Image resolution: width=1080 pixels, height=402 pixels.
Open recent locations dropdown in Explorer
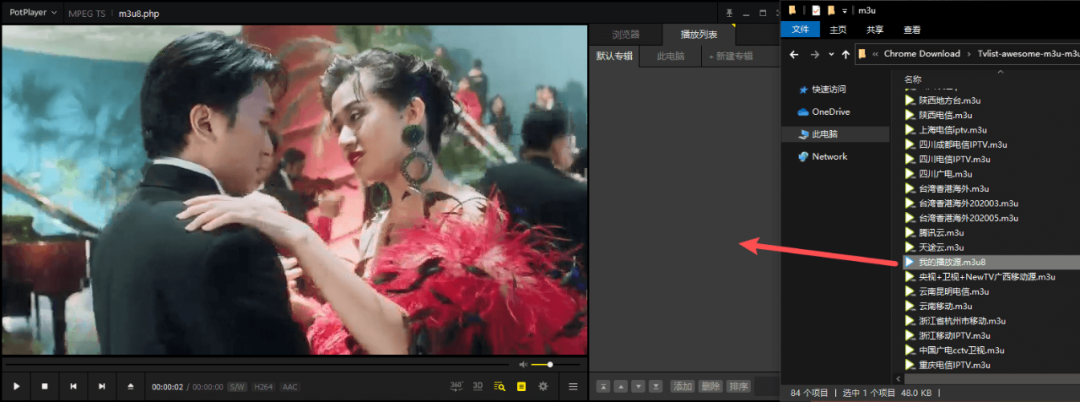click(831, 54)
